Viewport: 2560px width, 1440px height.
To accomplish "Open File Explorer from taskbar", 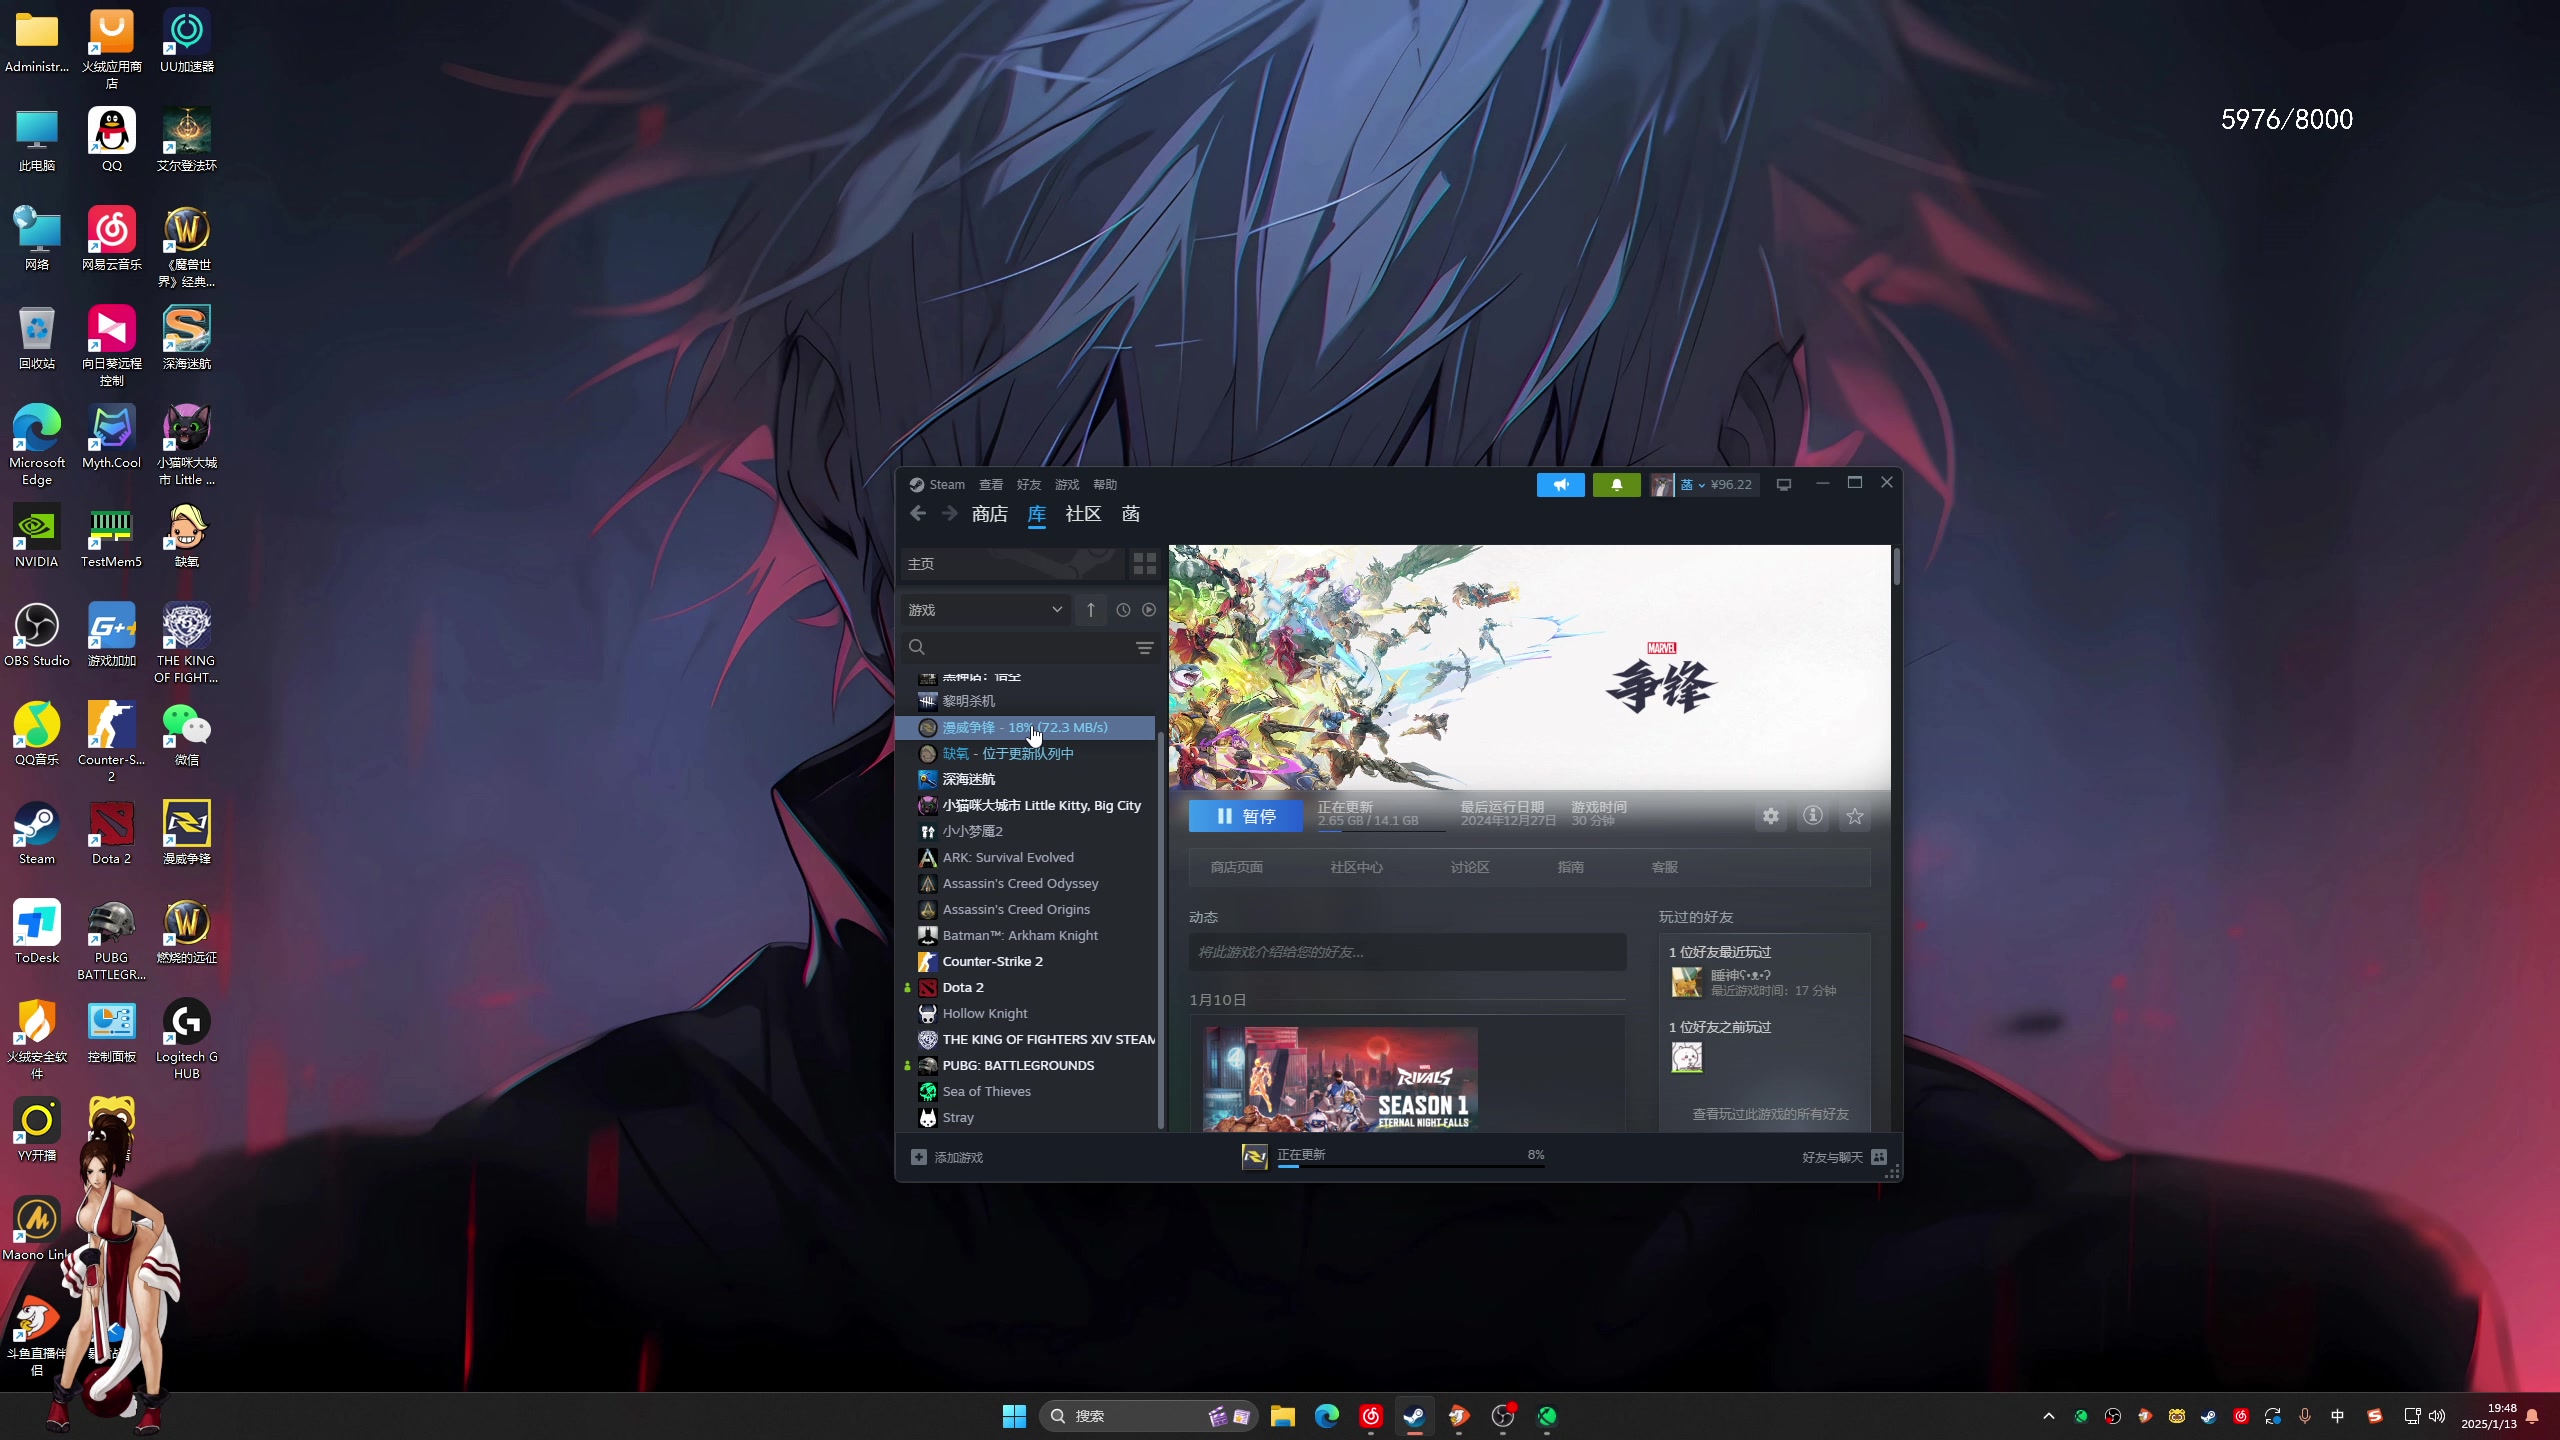I will pyautogui.click(x=1282, y=1416).
